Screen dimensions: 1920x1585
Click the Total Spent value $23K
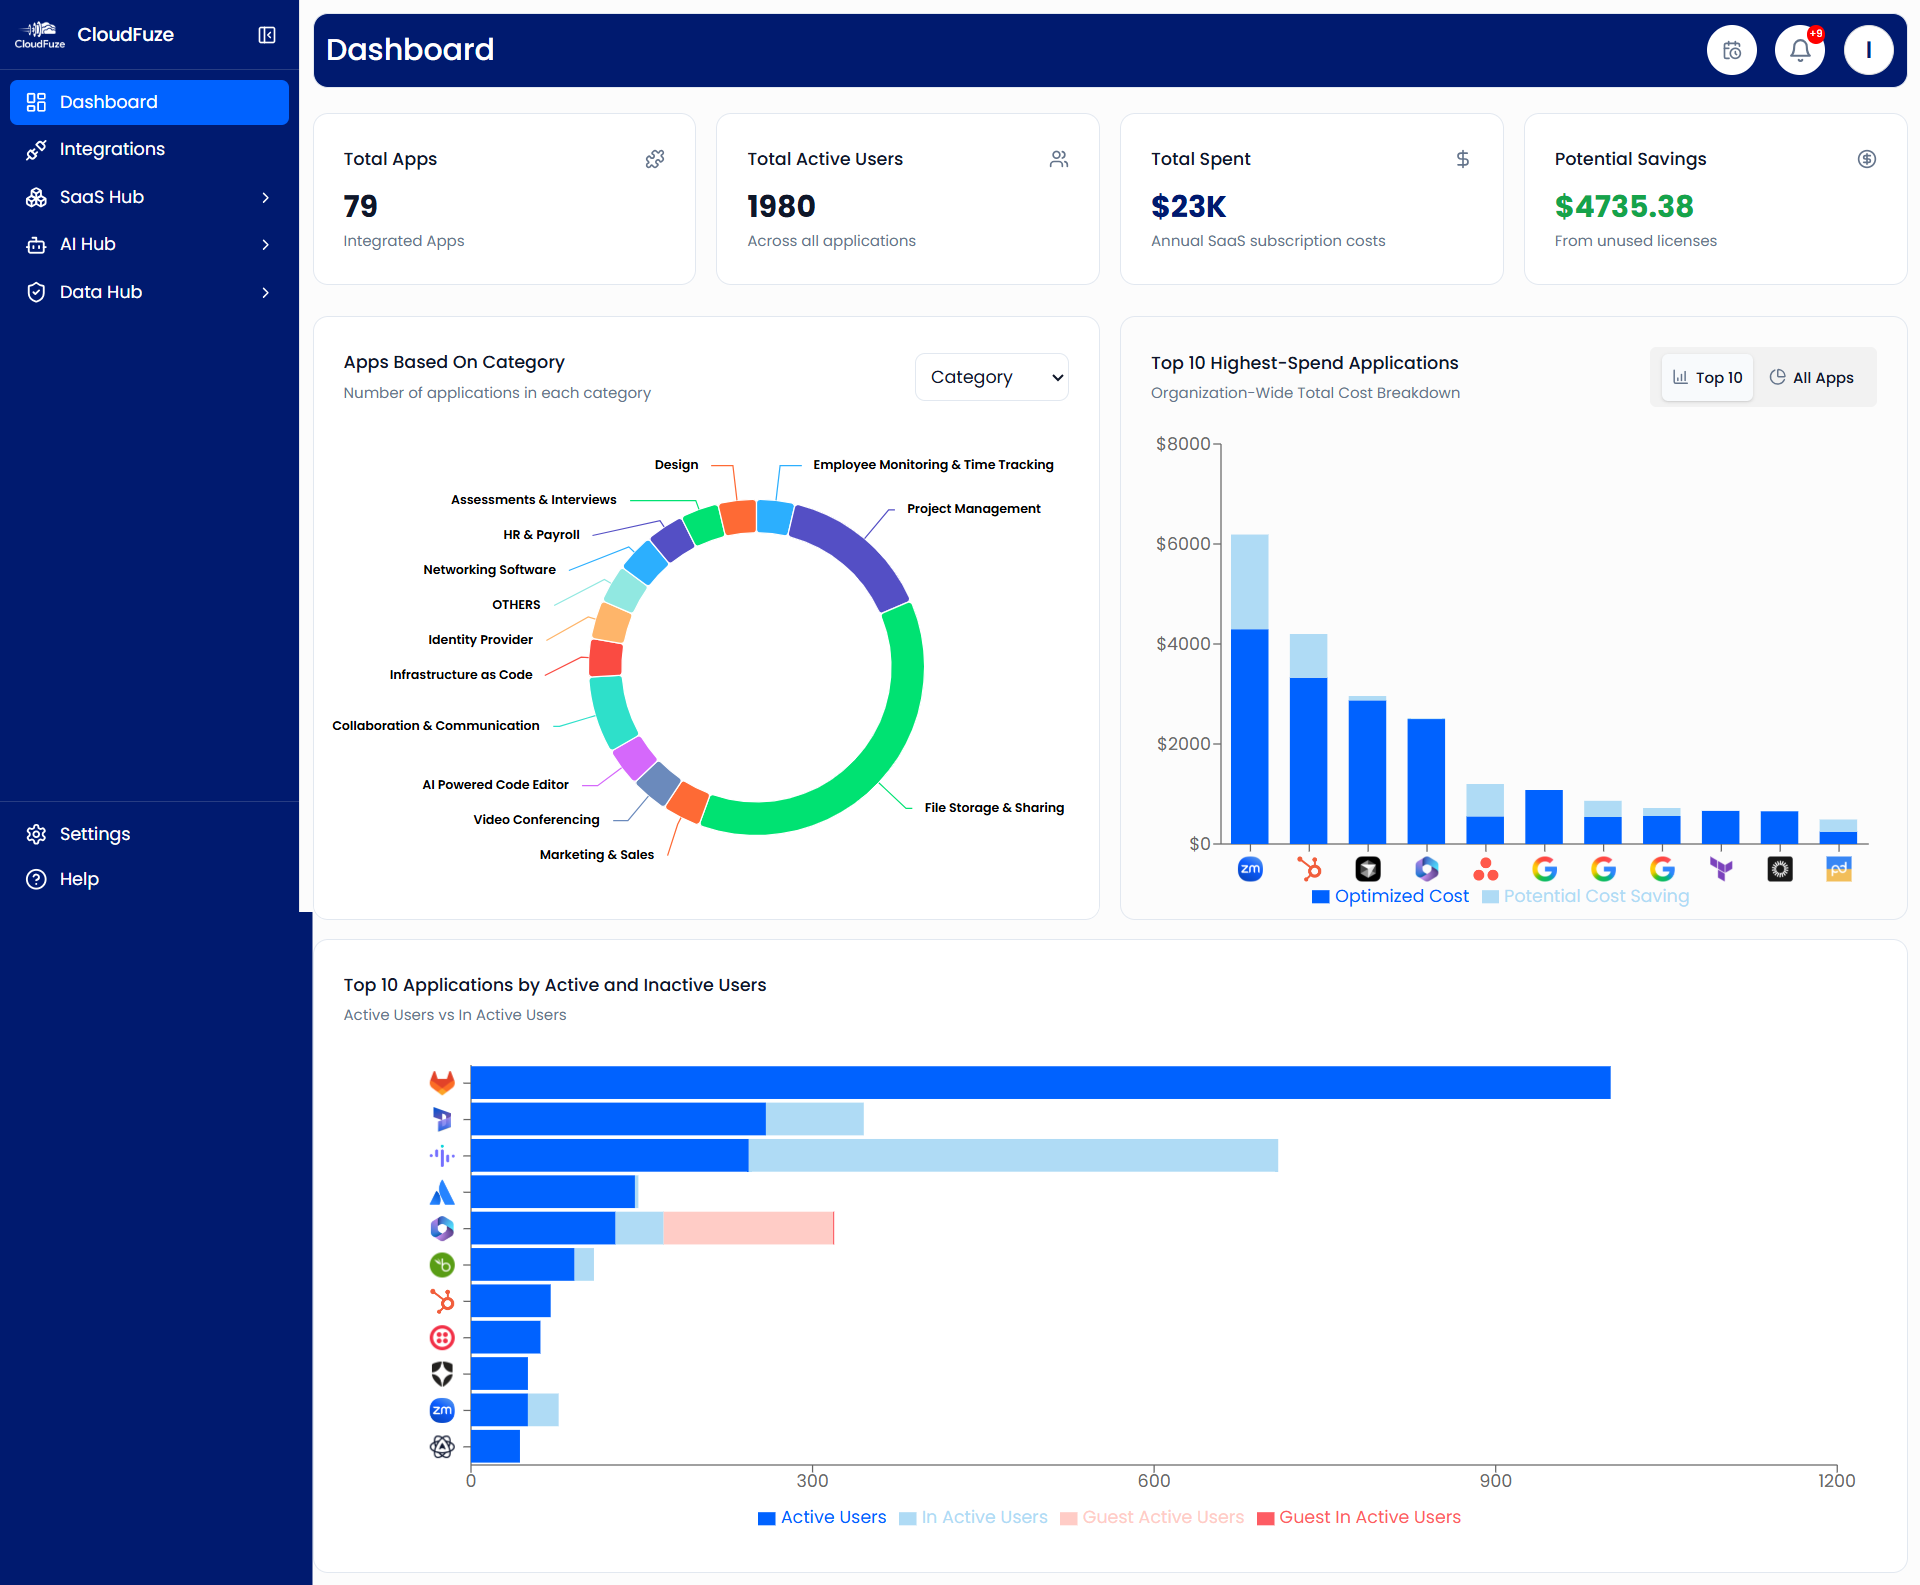point(1188,206)
